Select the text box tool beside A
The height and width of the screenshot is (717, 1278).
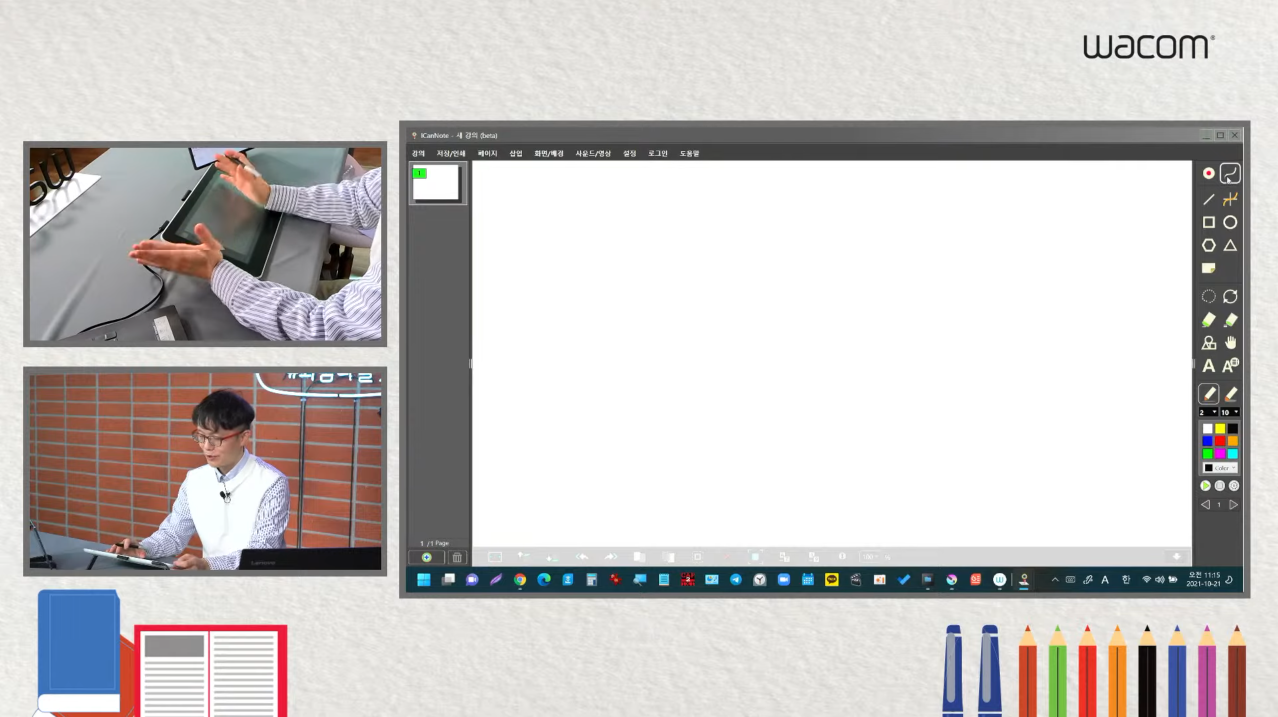click(1230, 366)
